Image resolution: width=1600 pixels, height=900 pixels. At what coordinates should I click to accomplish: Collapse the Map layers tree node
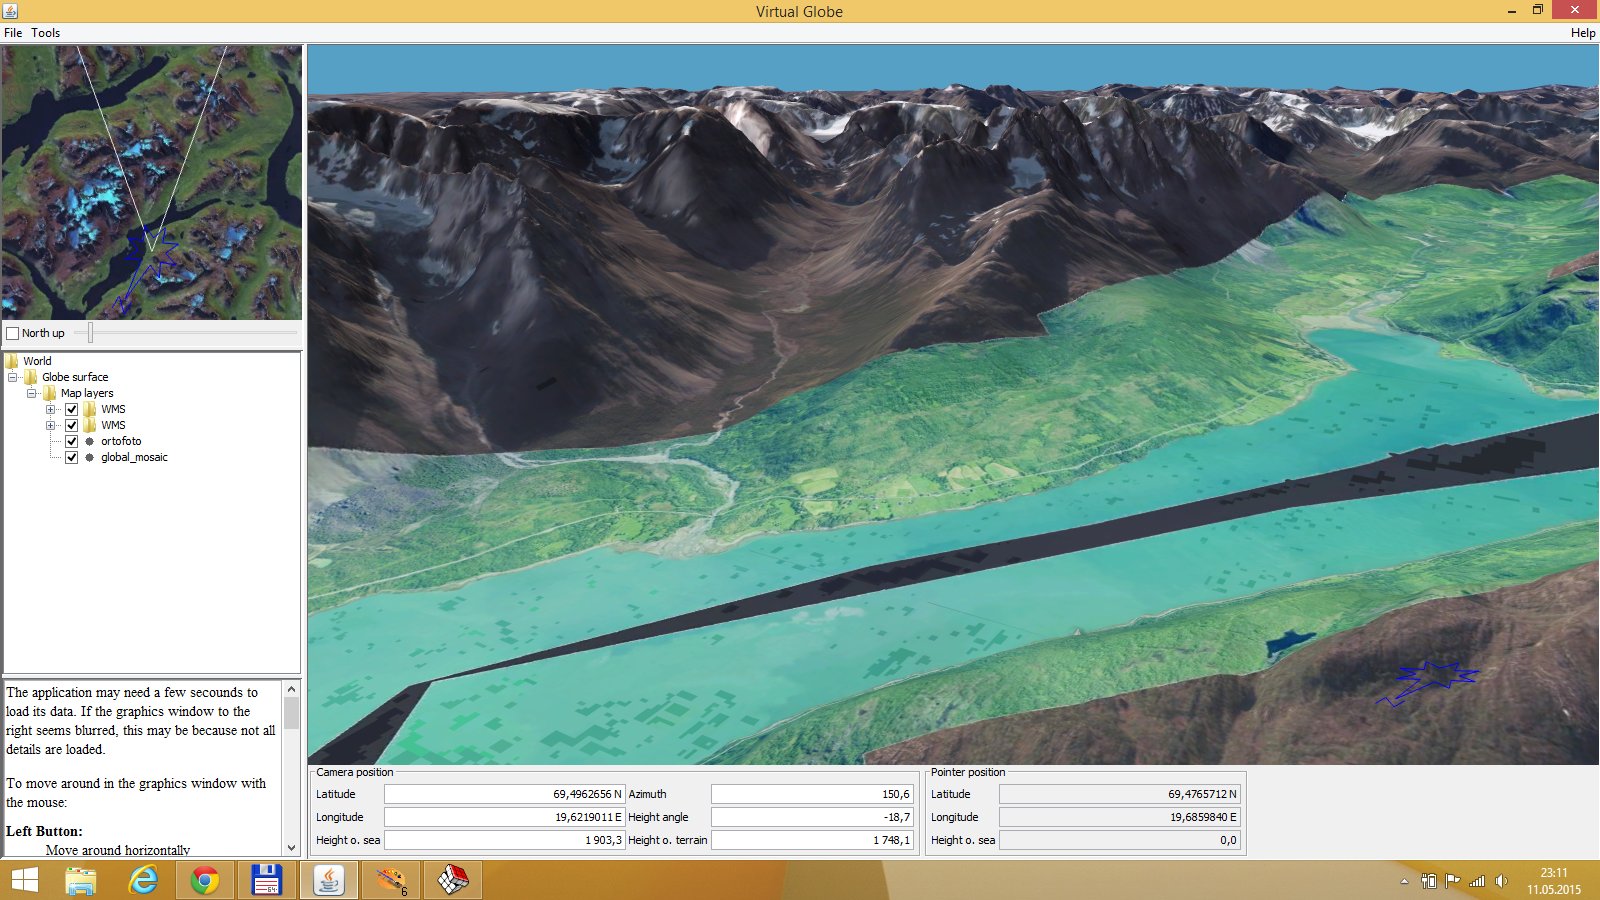(x=32, y=393)
